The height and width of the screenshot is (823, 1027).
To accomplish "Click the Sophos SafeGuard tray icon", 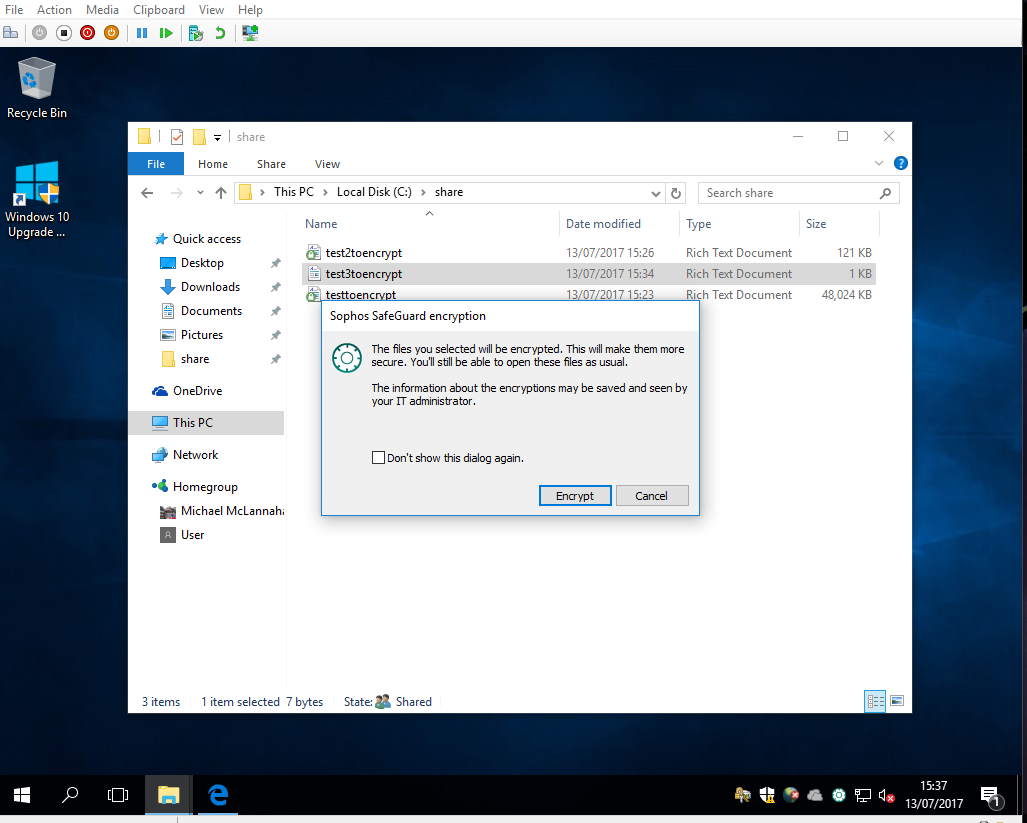I will (839, 796).
